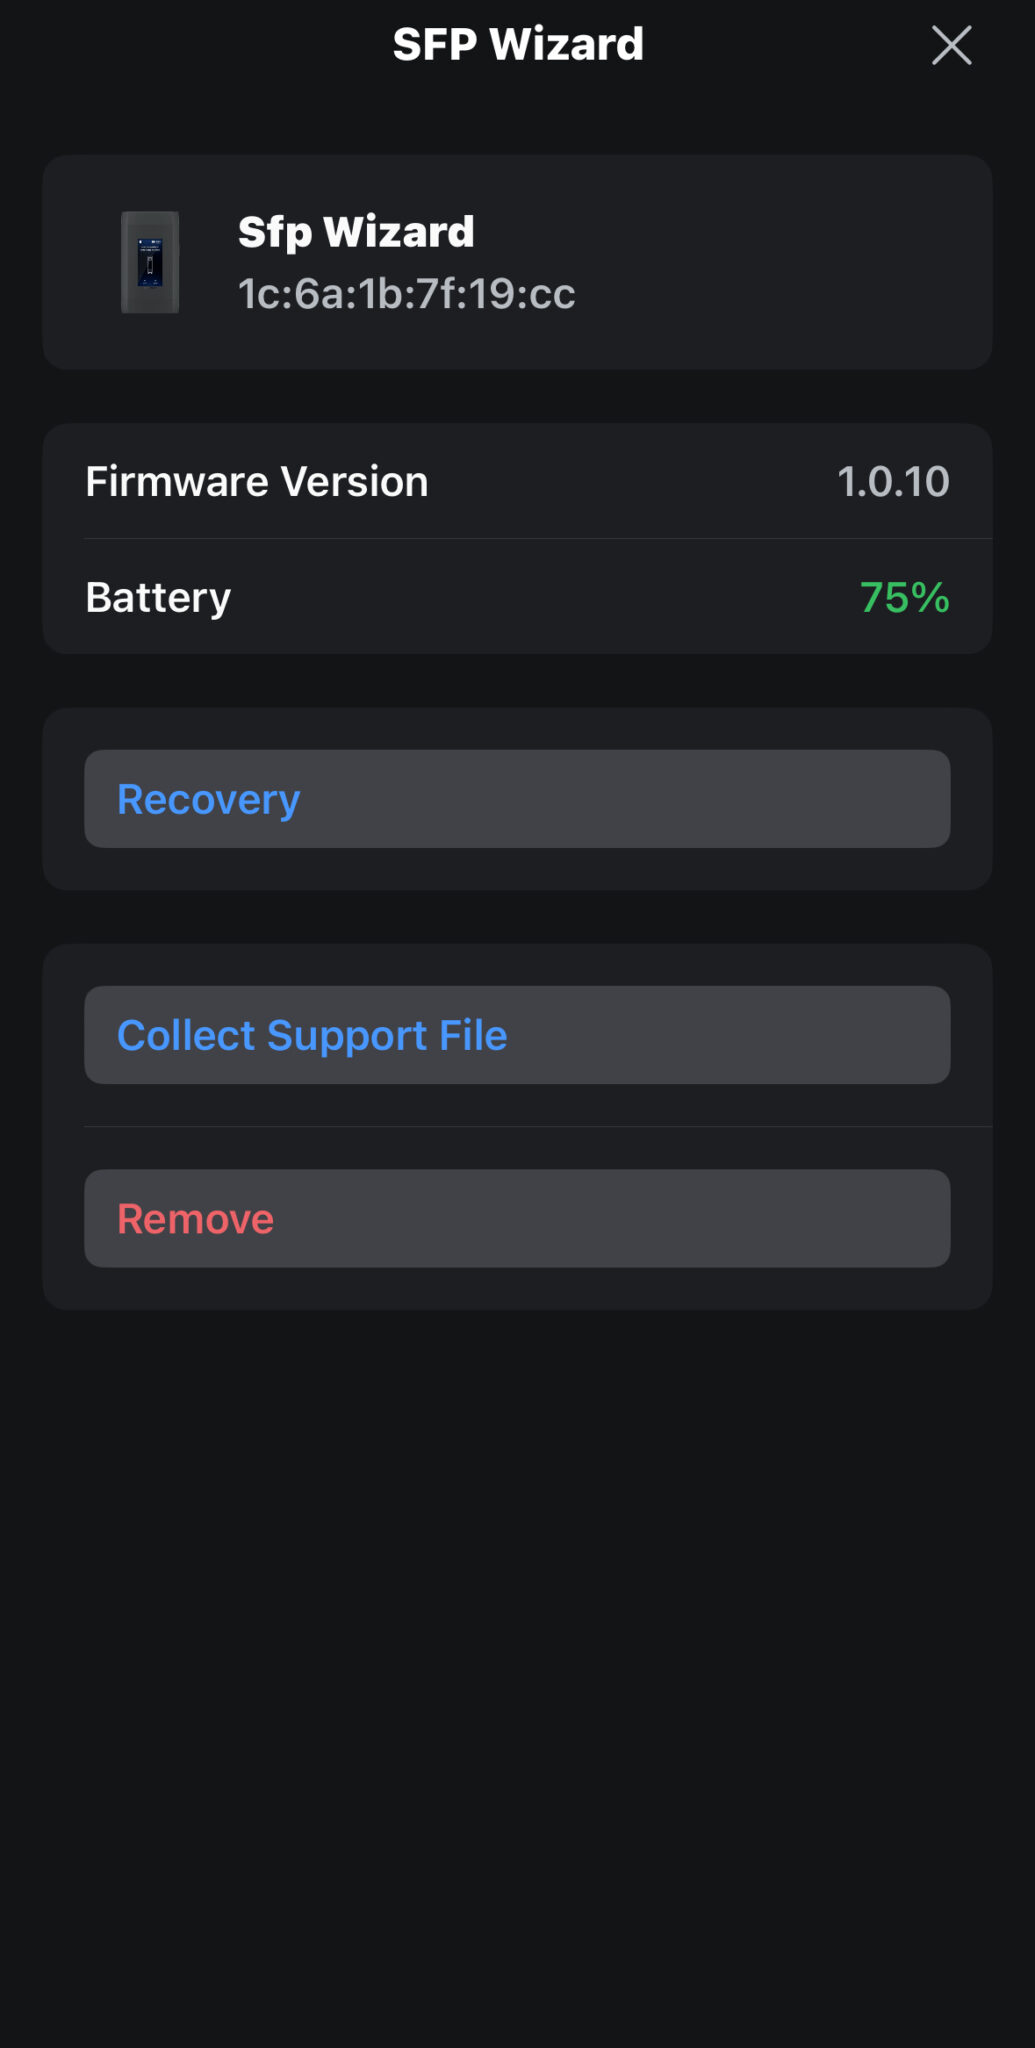Gather a support file from the device

pos(517,1035)
